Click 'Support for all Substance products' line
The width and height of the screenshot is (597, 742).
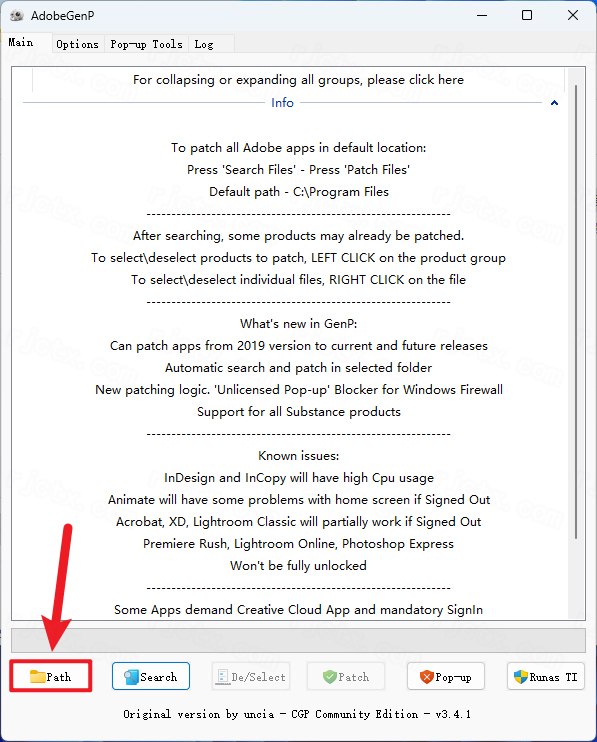[x=298, y=412]
